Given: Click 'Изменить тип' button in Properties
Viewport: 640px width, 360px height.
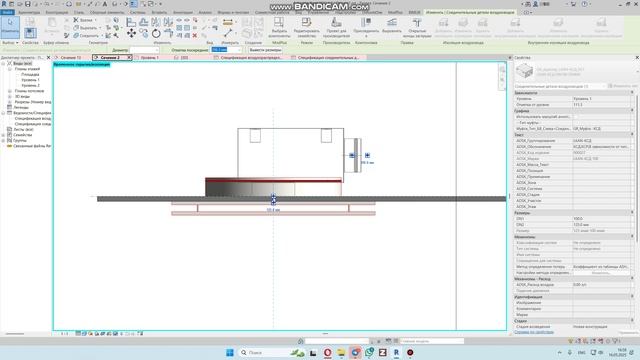Looking at the screenshot, I should pos(622,86).
